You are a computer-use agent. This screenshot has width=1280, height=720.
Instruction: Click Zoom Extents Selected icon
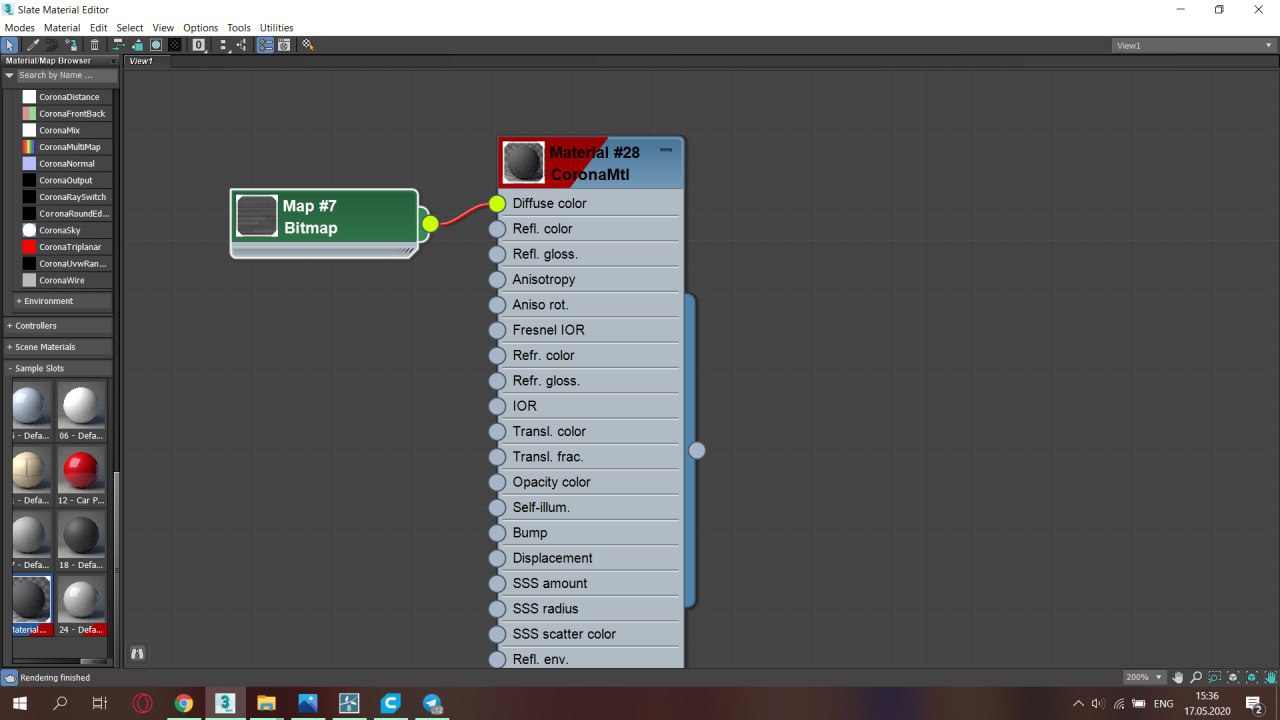pyautogui.click(x=1251, y=677)
